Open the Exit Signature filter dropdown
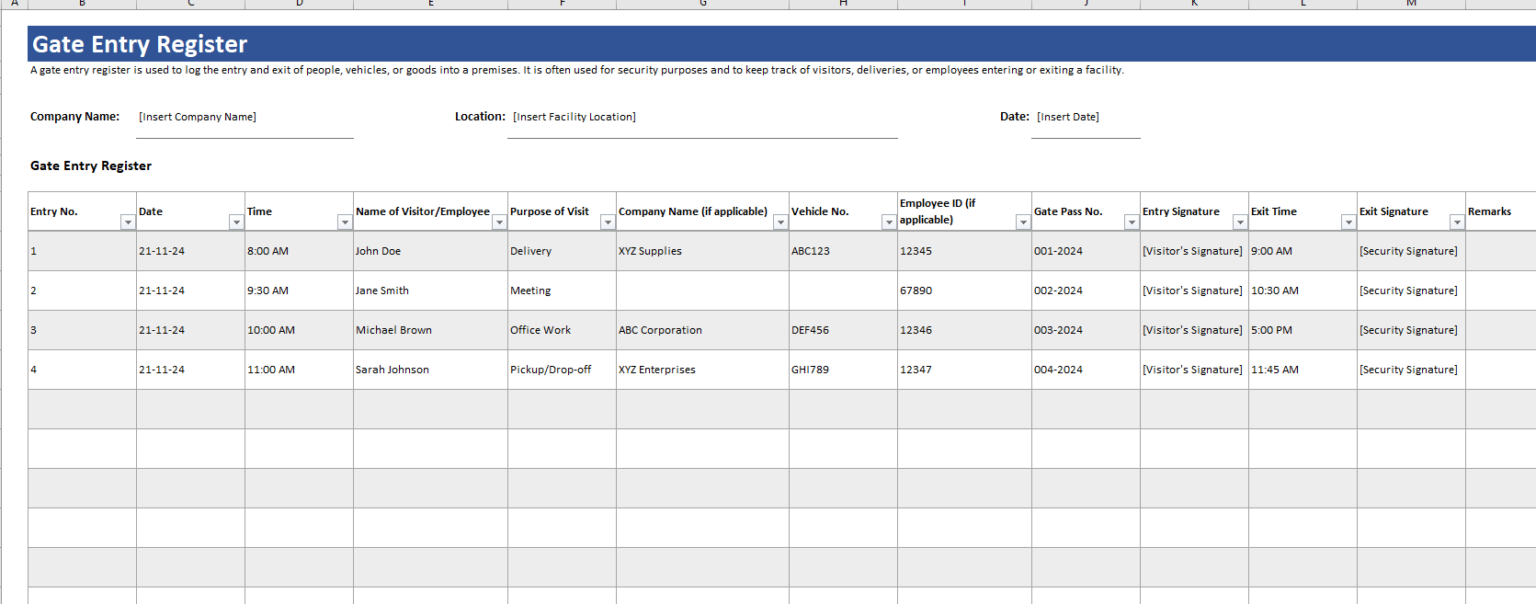Image resolution: width=1536 pixels, height=604 pixels. [x=1459, y=221]
